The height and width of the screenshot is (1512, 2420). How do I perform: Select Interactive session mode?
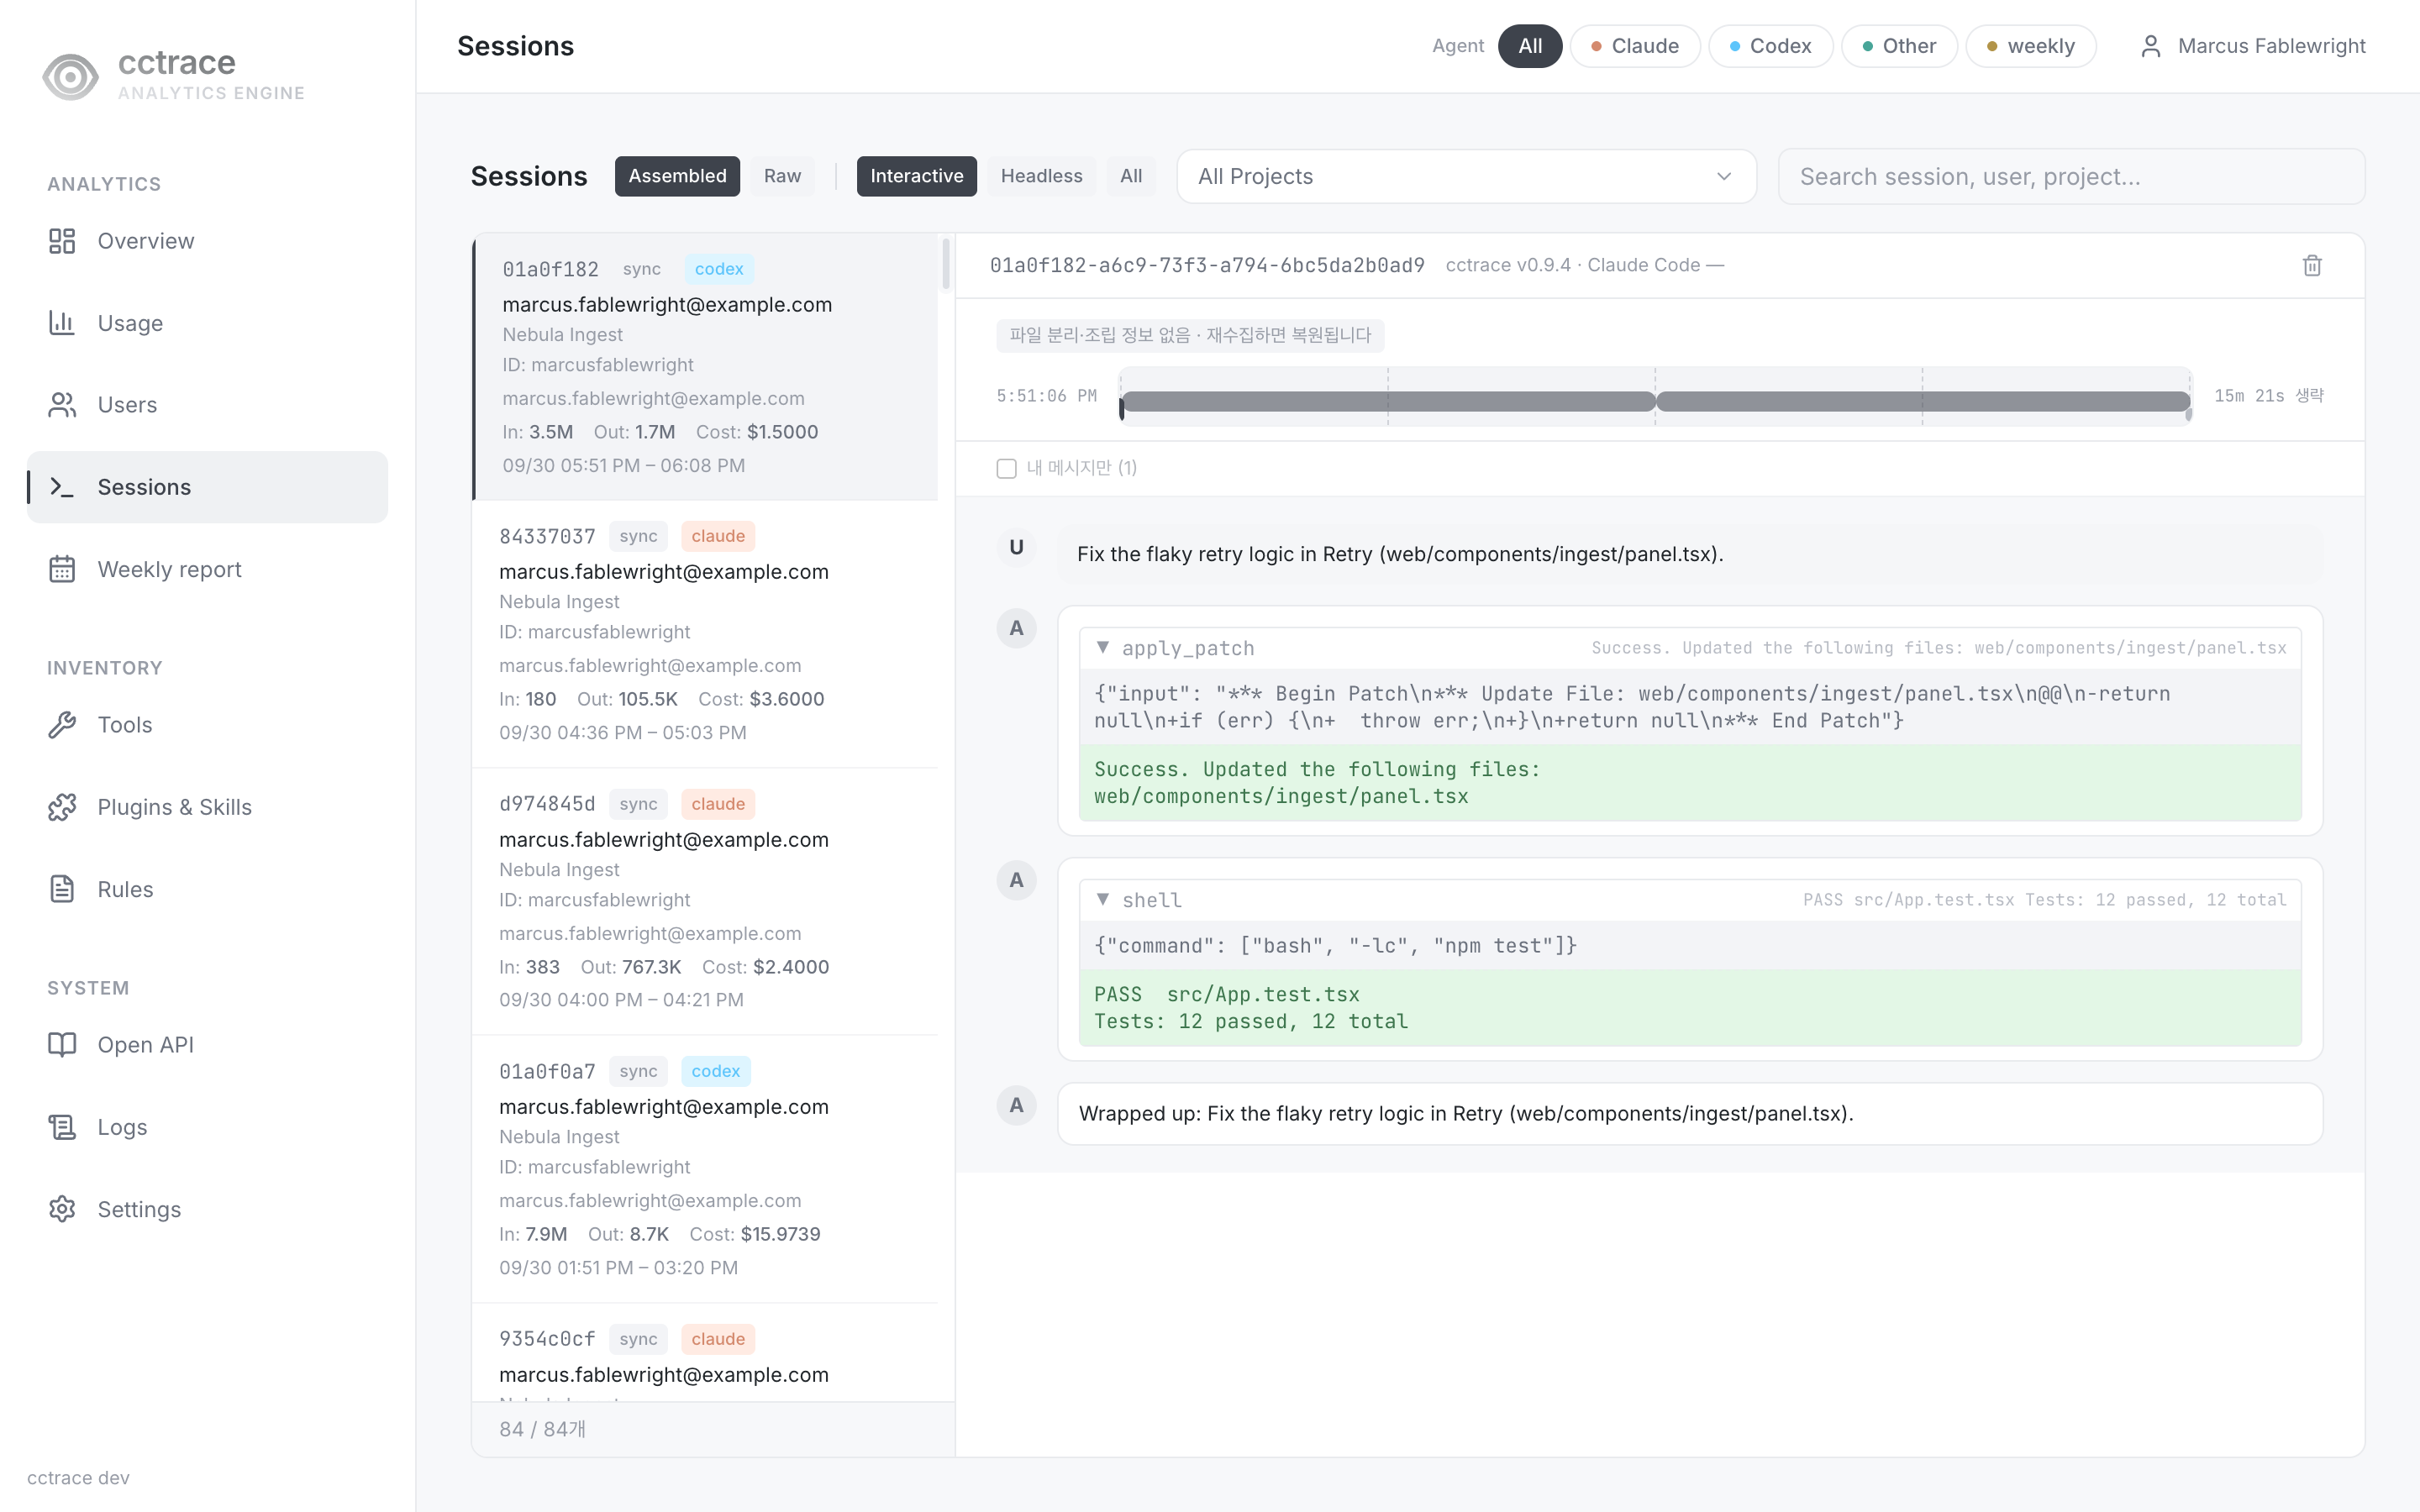(916, 176)
